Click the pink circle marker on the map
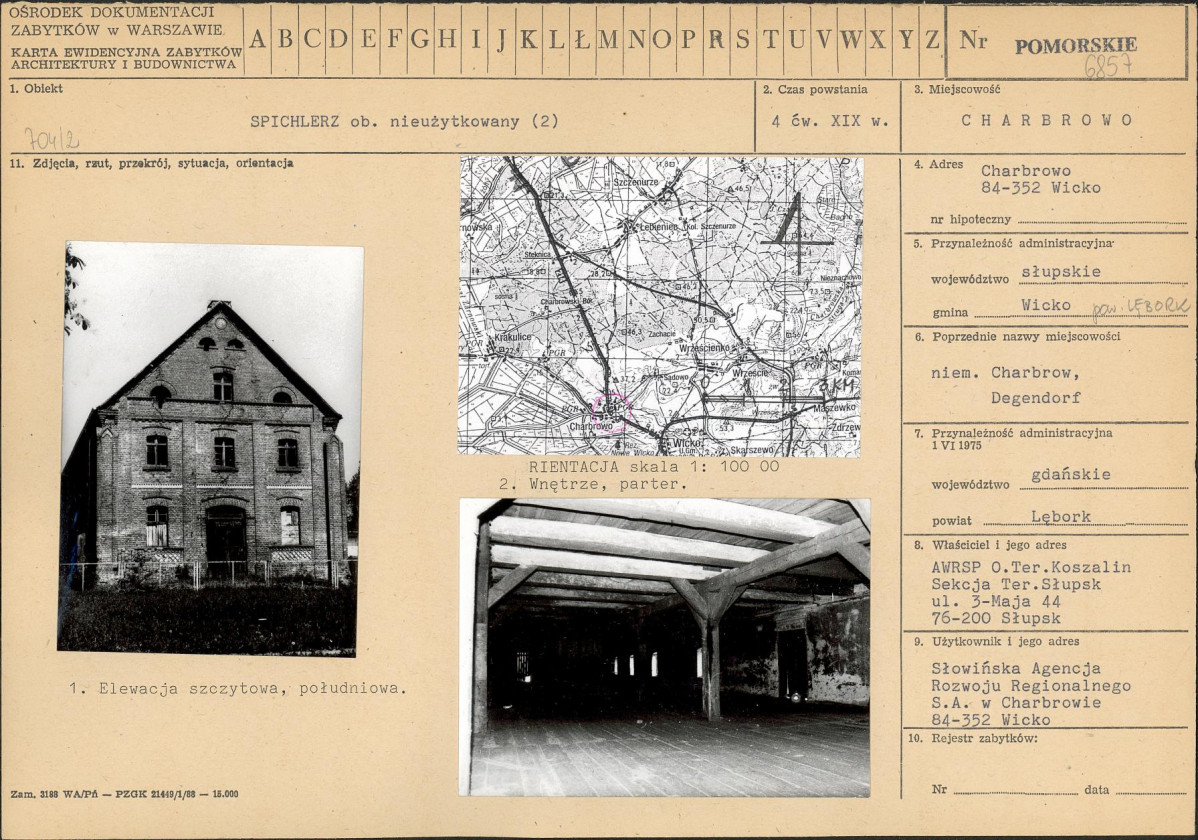1198x840 pixels. (x=611, y=412)
